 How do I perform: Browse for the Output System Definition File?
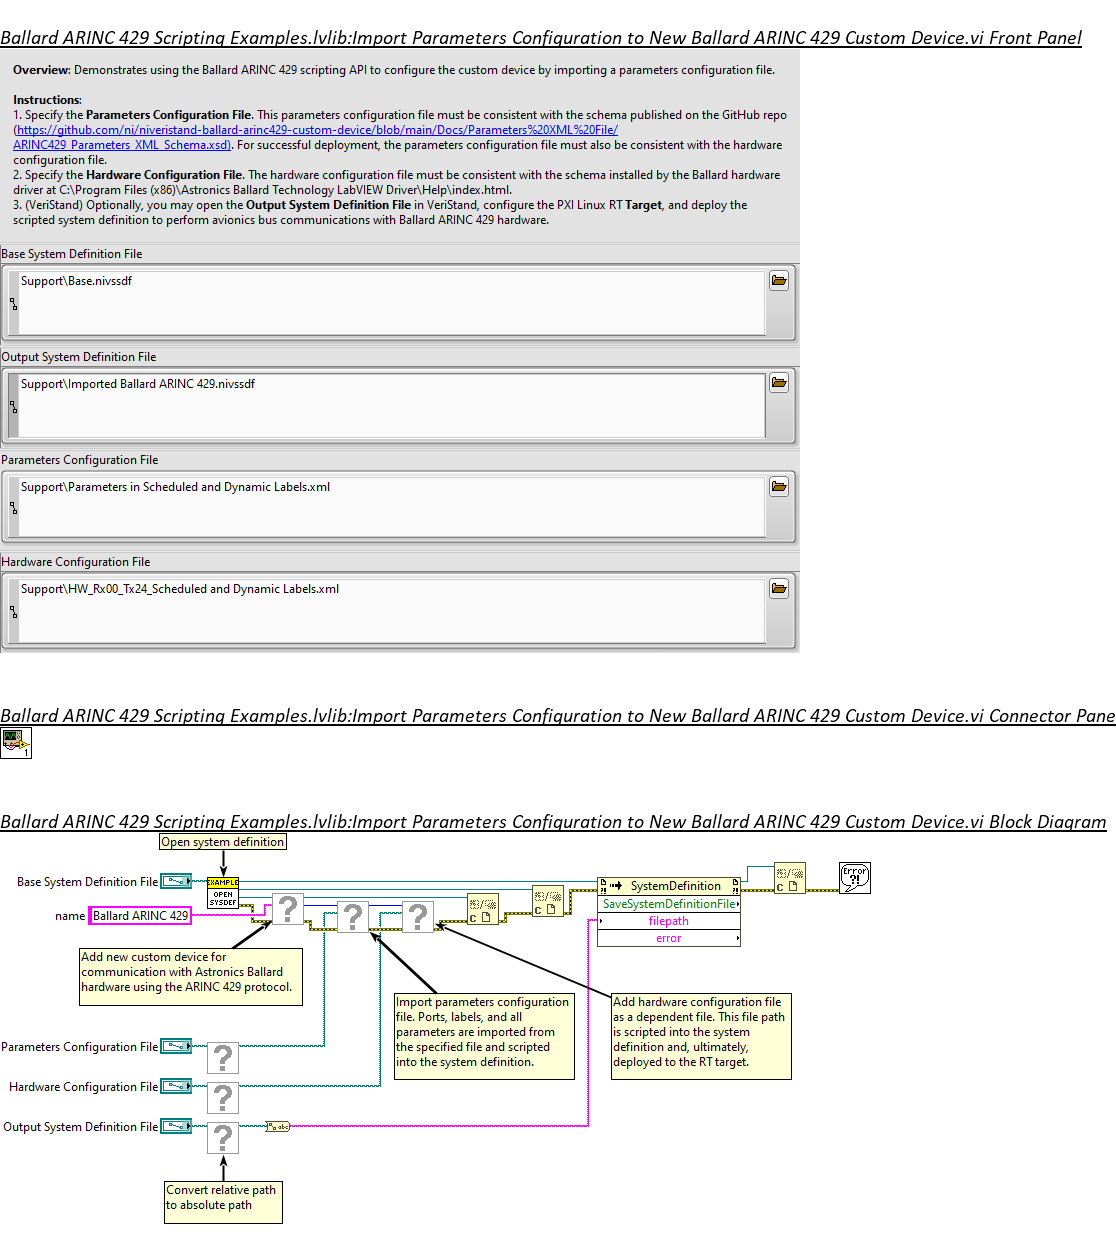click(779, 383)
